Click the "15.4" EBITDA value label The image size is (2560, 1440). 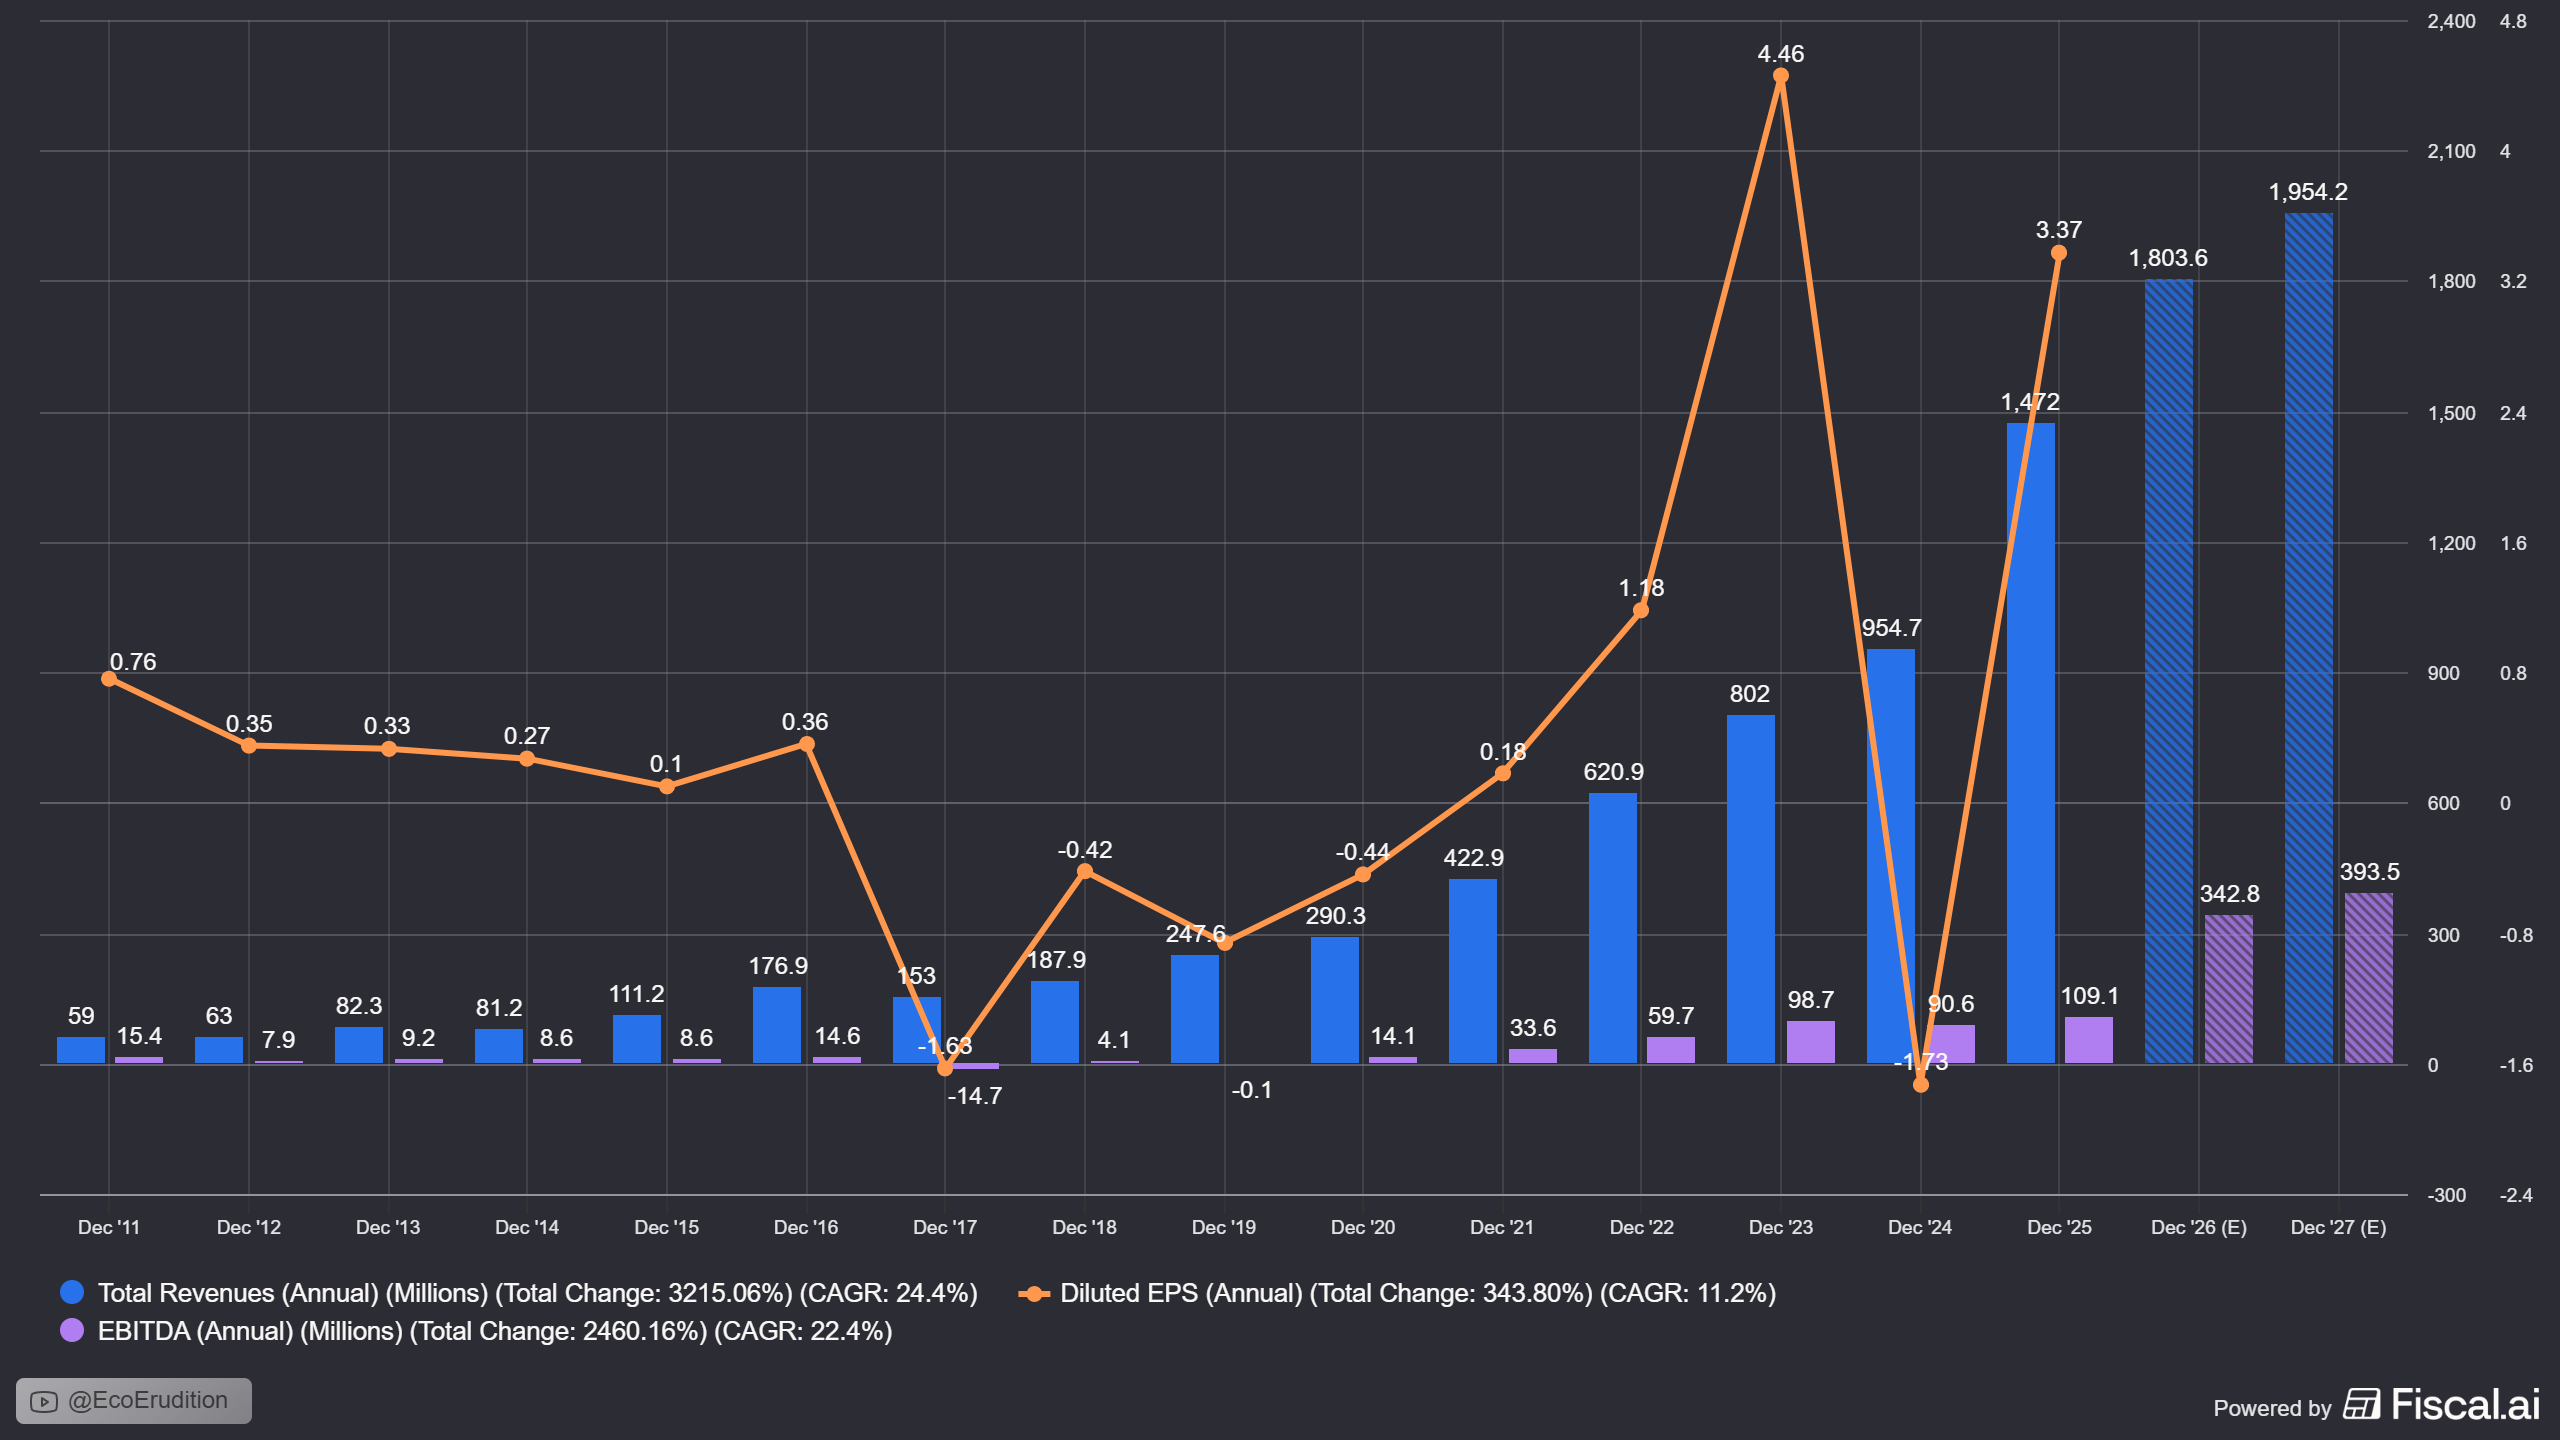click(x=139, y=1036)
